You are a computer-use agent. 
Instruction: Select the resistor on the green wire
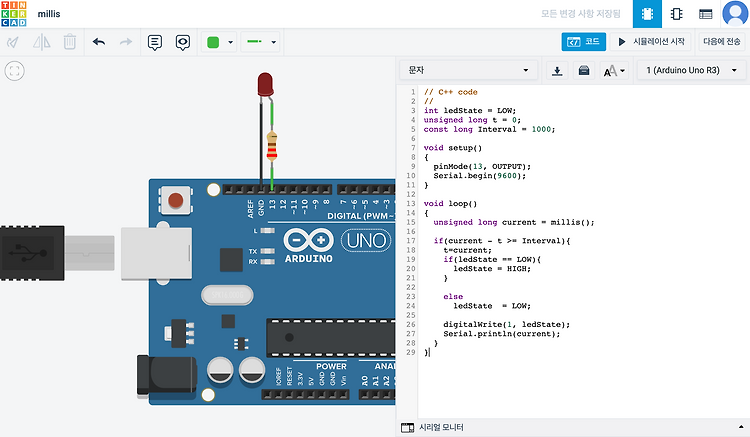pos(272,146)
